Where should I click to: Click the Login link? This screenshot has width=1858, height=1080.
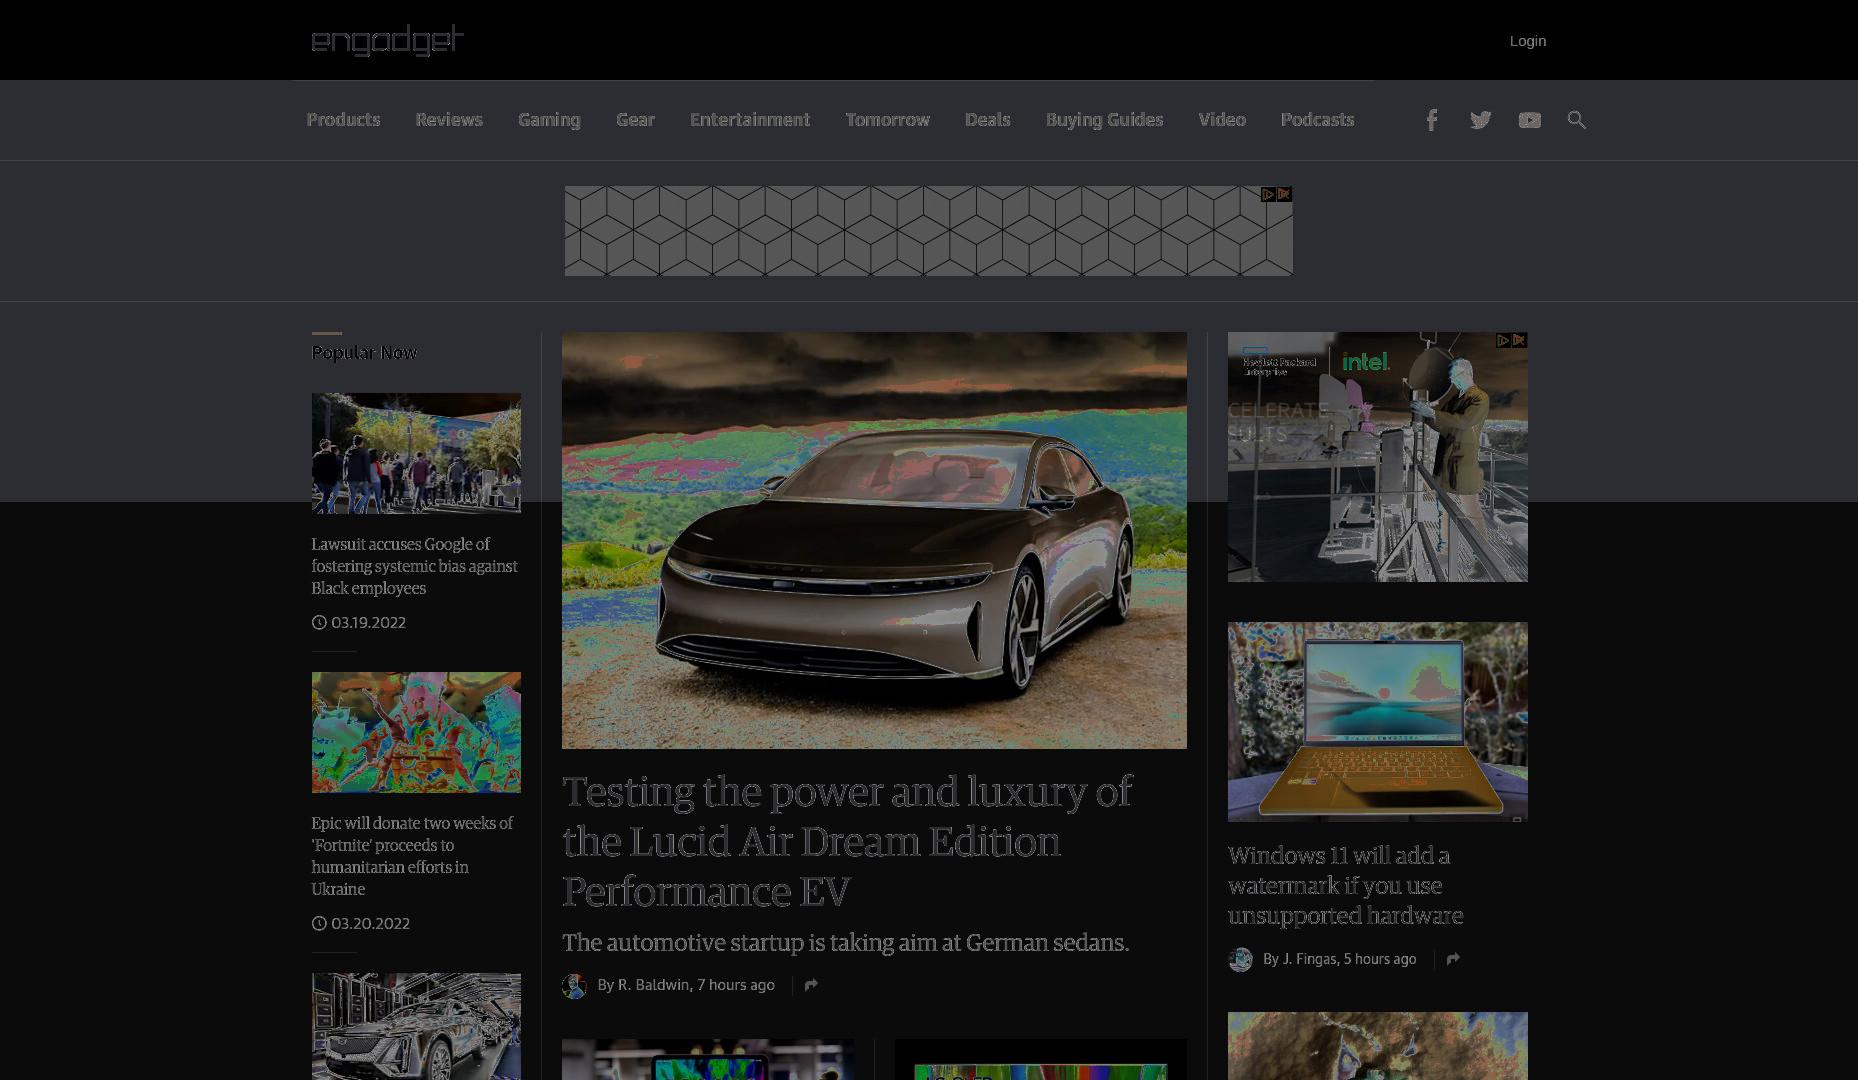coord(1527,41)
